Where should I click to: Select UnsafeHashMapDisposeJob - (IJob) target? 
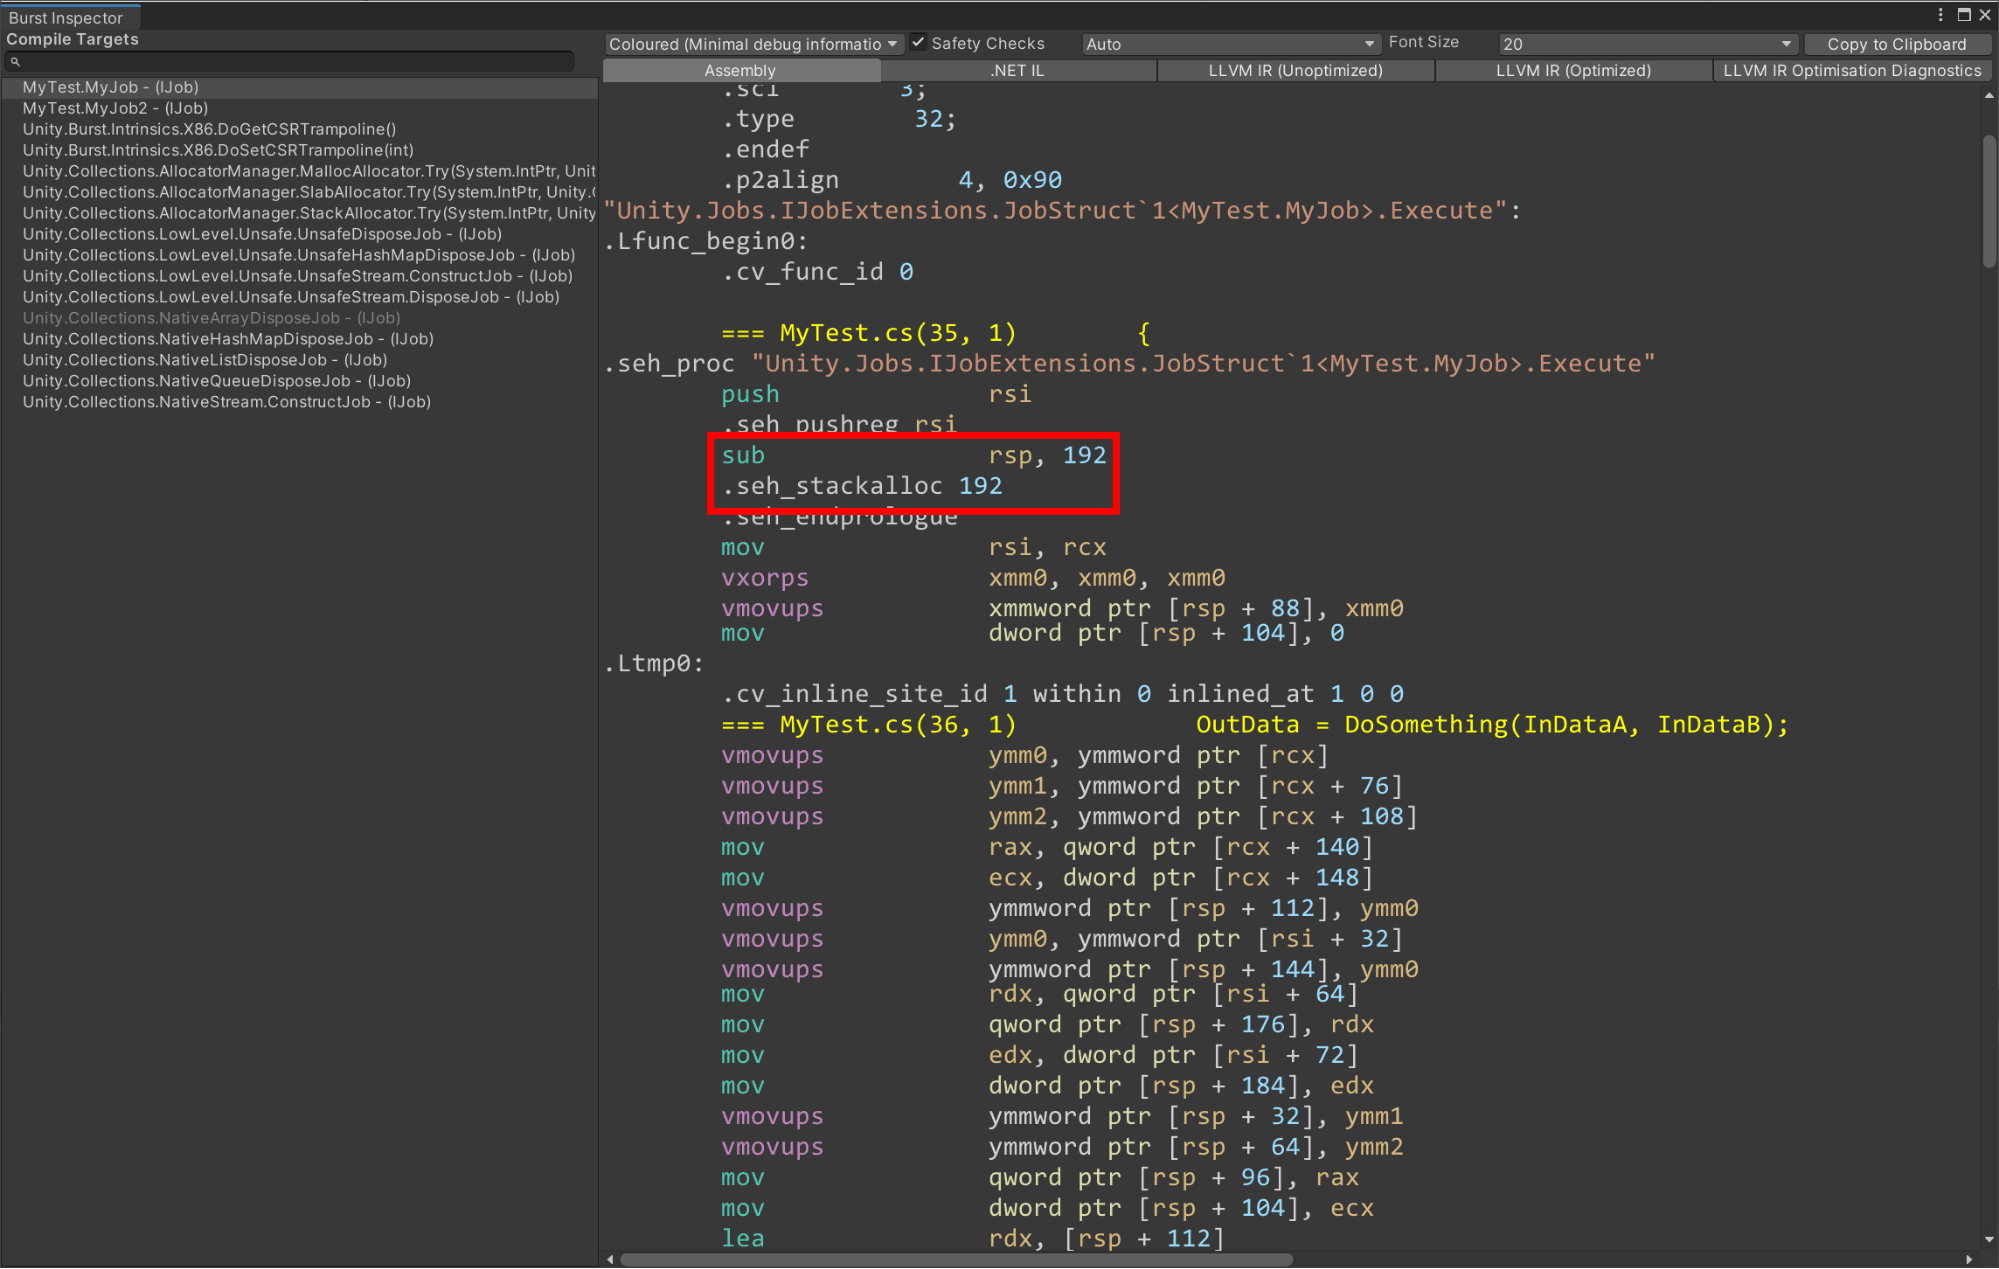coord(299,255)
